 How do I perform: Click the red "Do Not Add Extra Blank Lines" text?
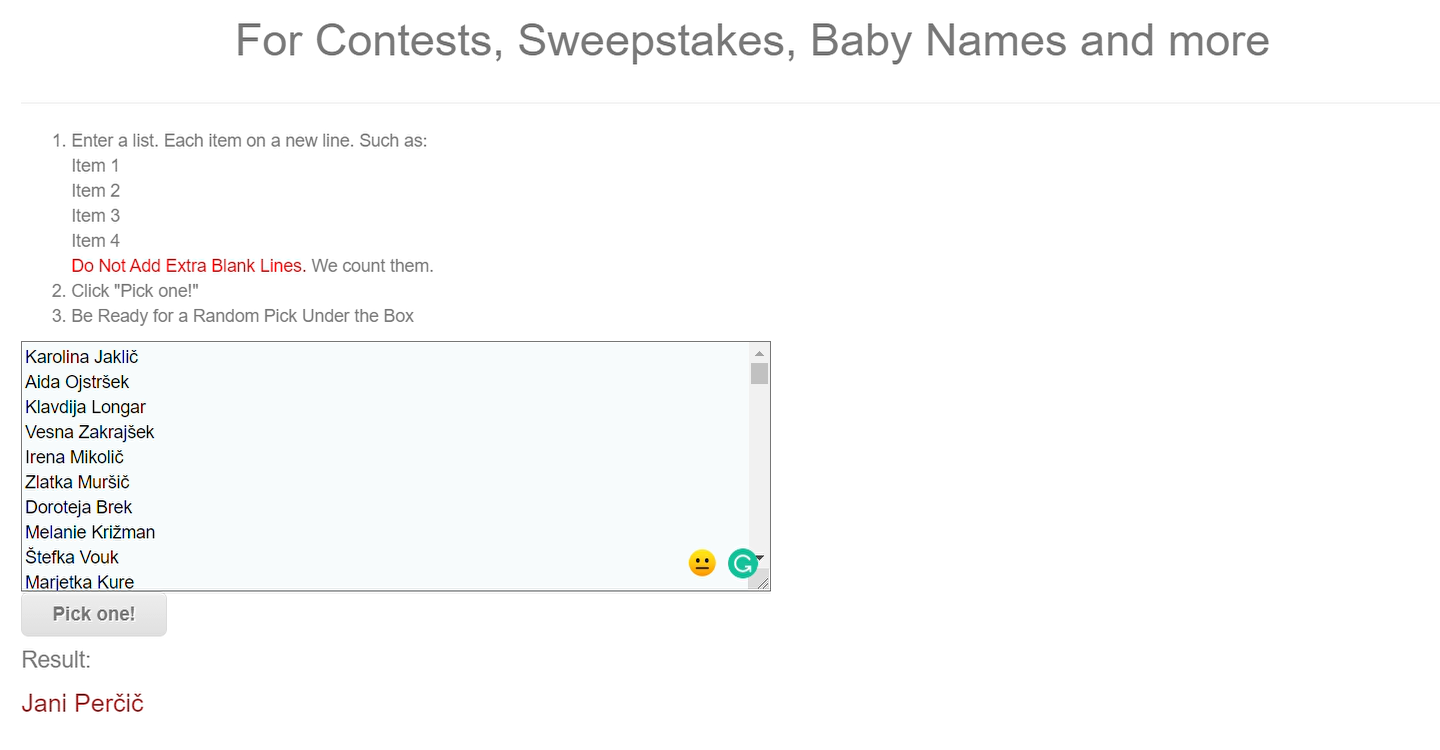(186, 266)
